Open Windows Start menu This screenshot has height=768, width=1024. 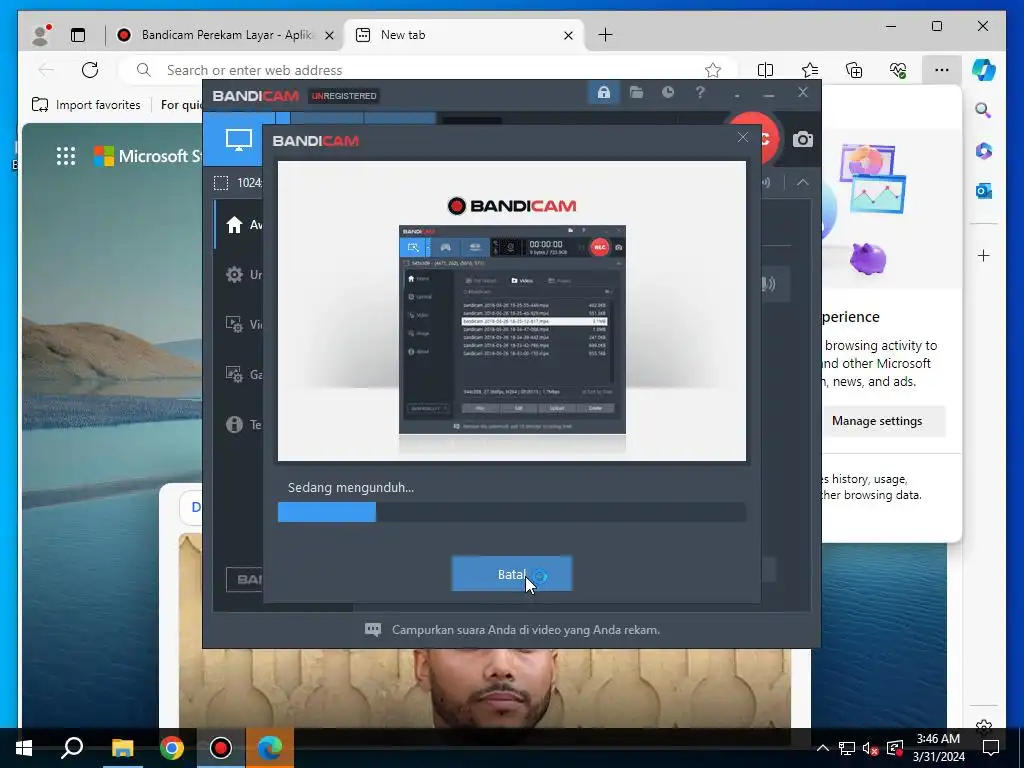coord(24,748)
